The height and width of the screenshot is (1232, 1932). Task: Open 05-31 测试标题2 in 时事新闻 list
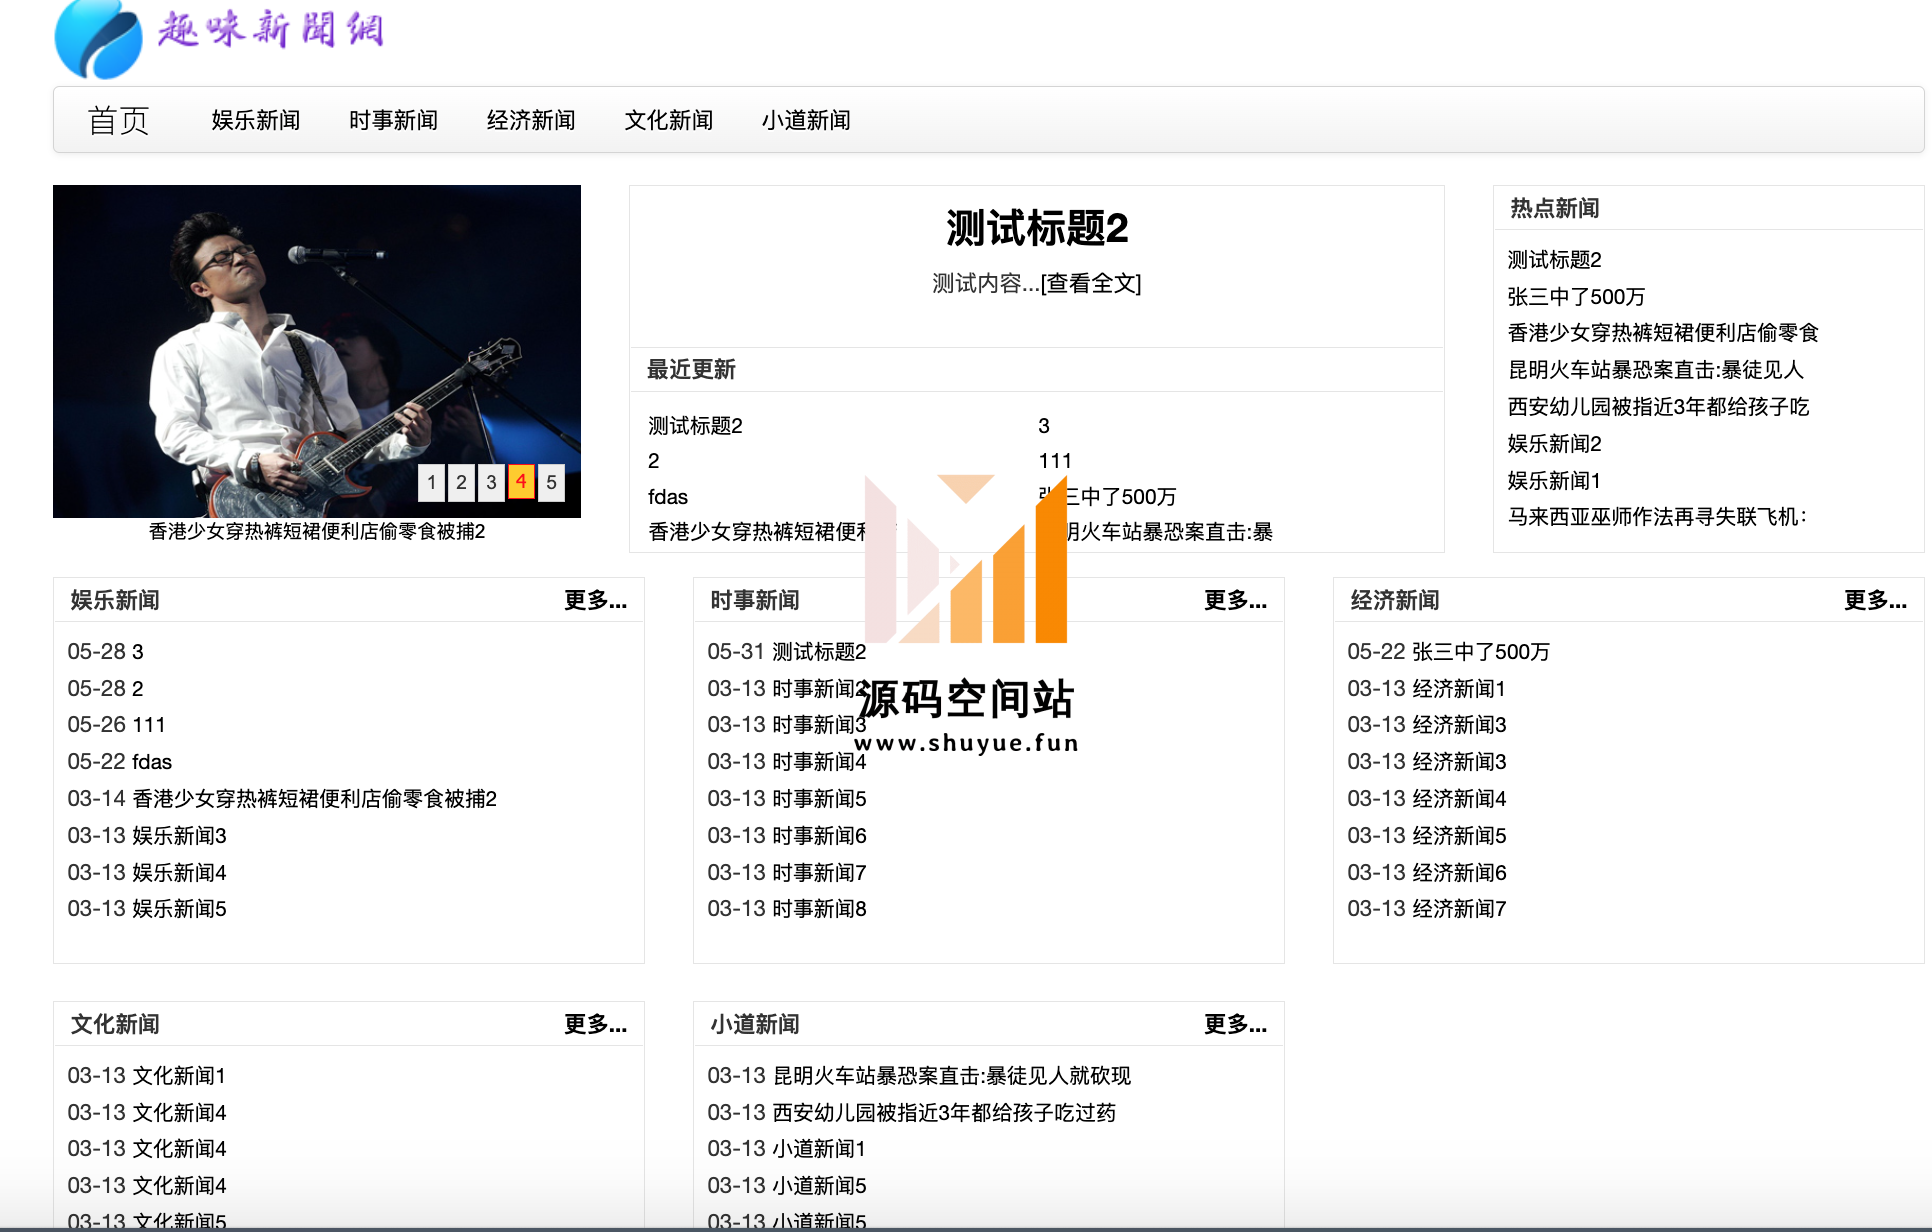click(787, 652)
